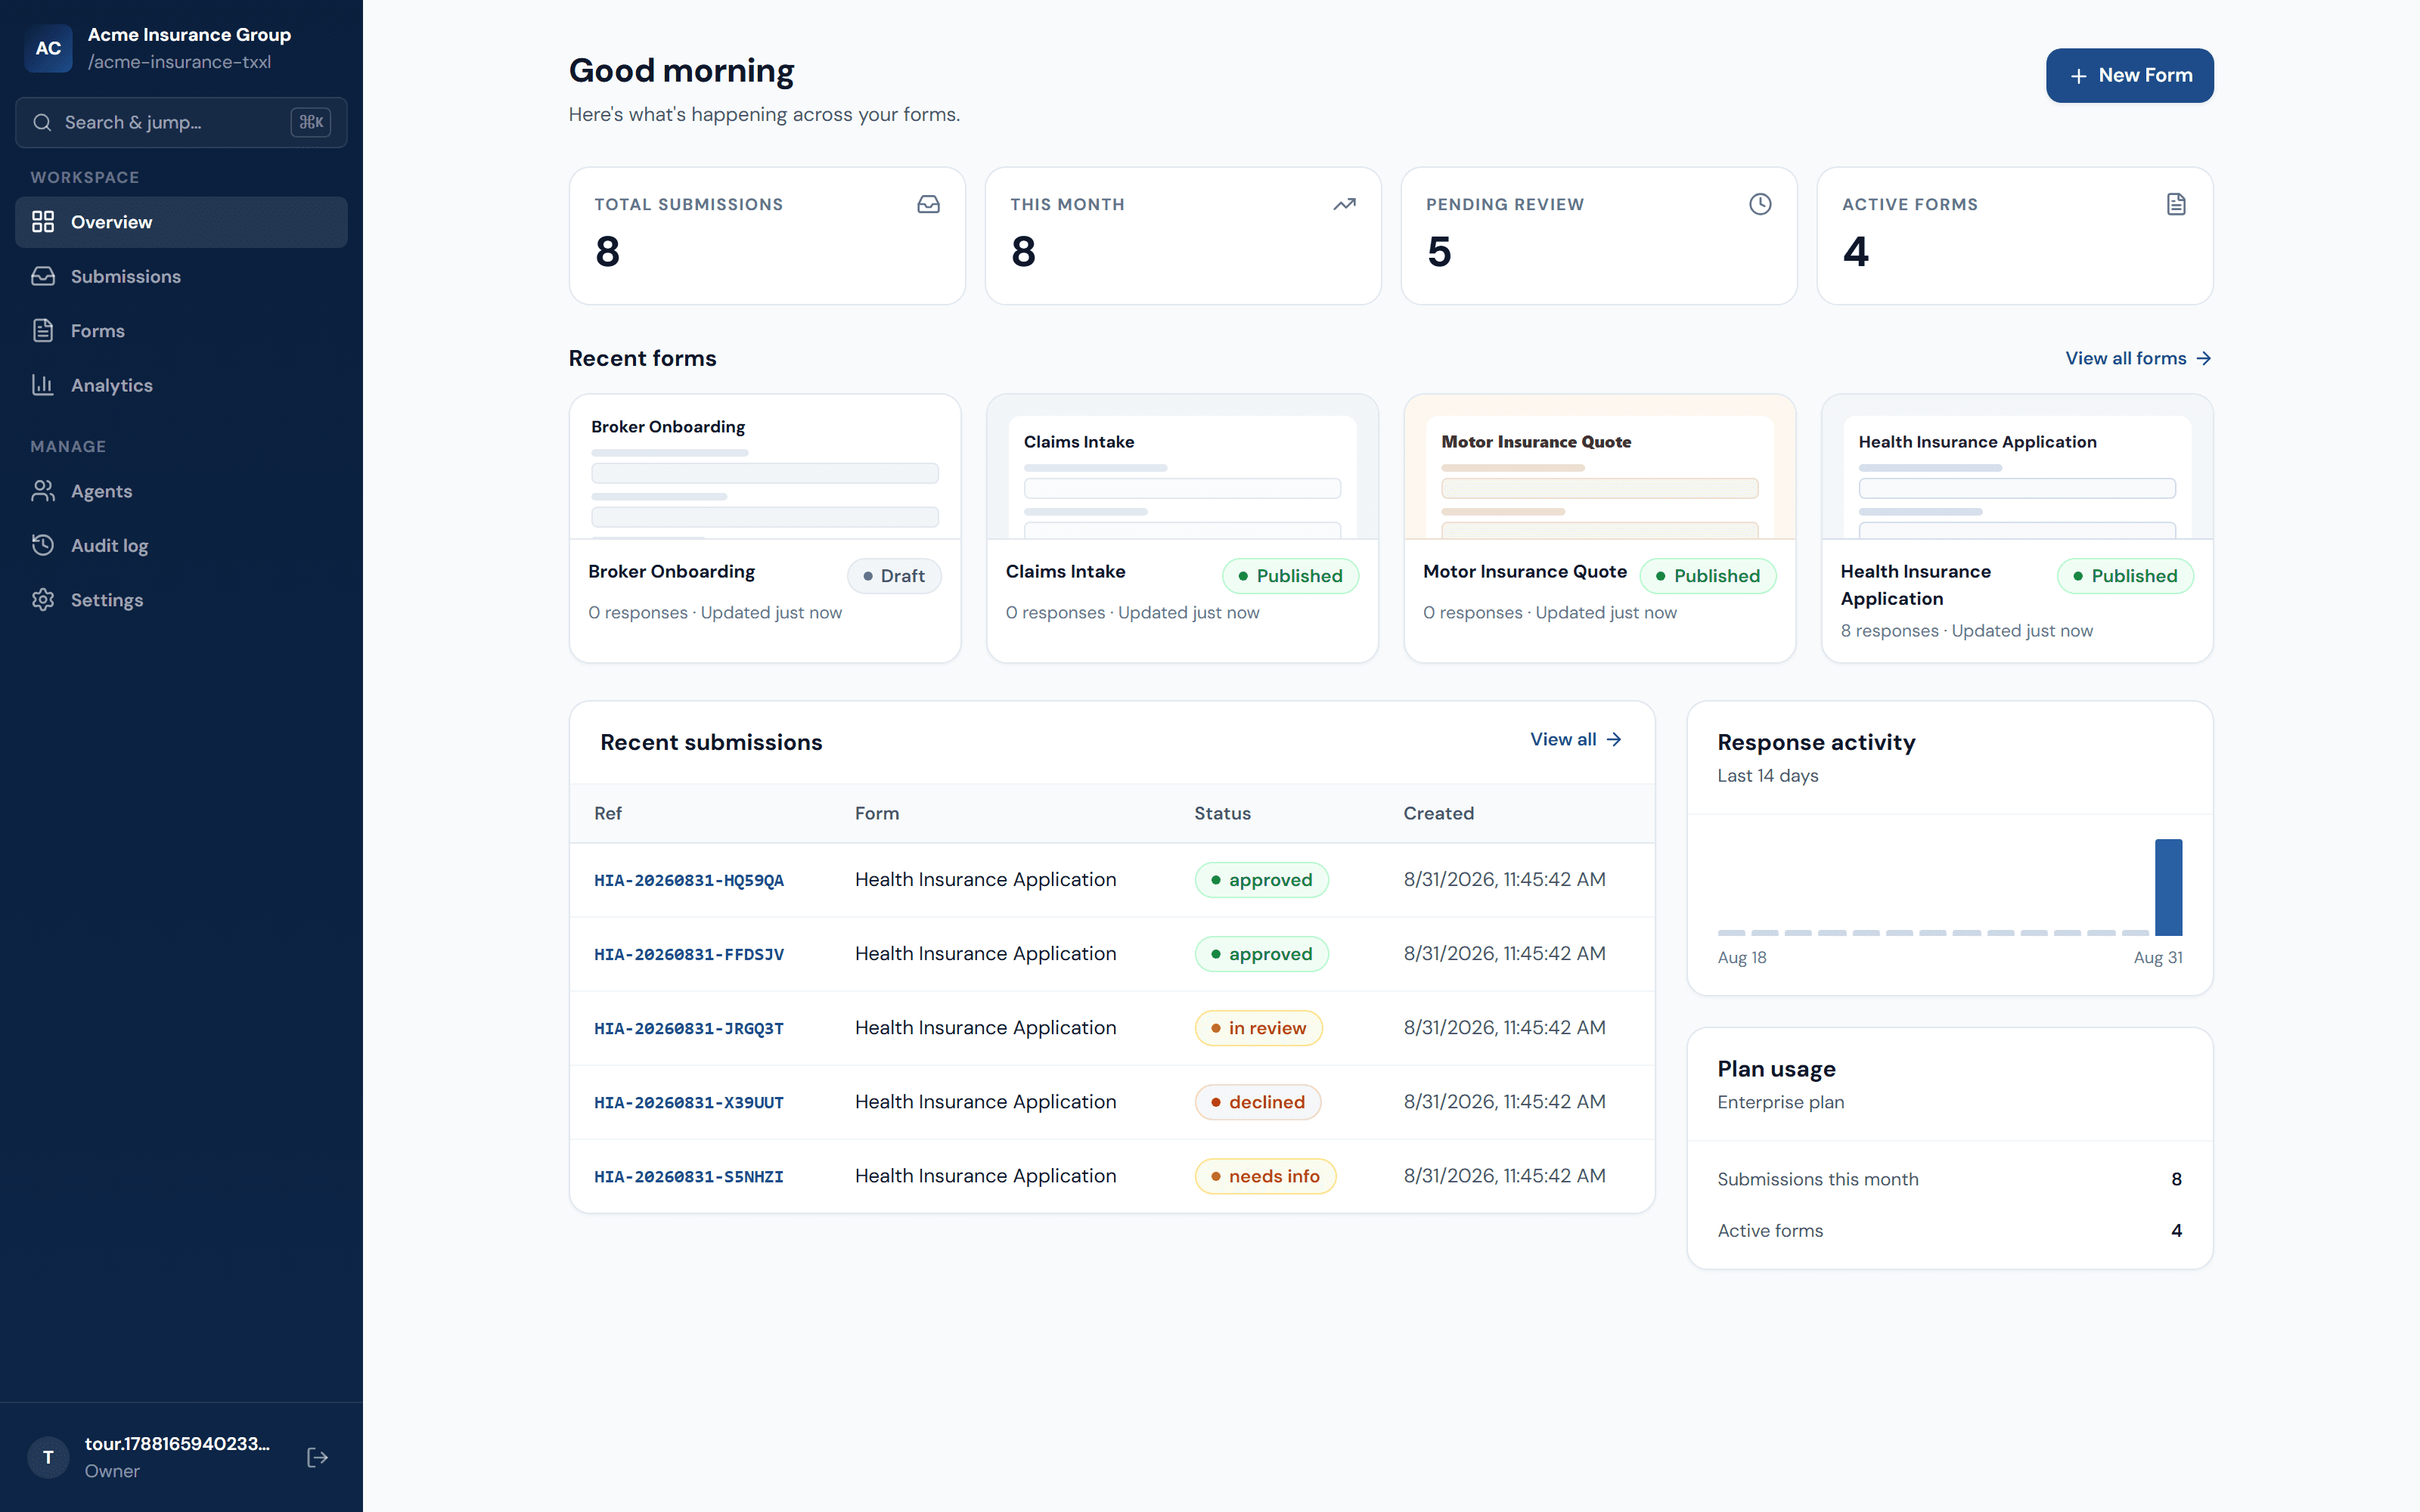This screenshot has width=2420, height=1512.
Task: Click the Aug 31 activity bar
Action: tap(2168, 887)
